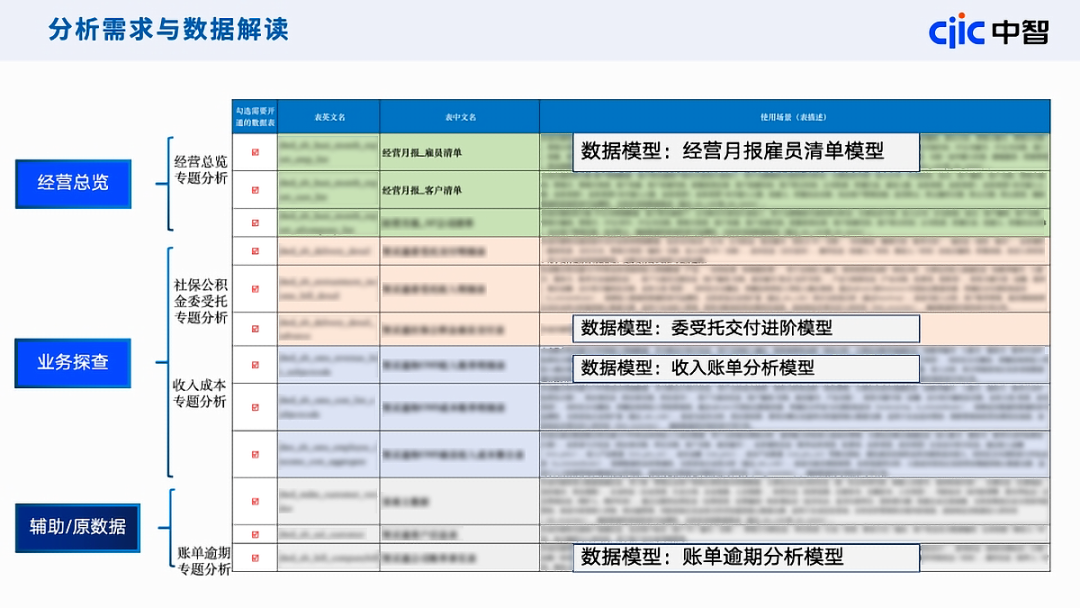Click the red check icon beside 经营月报_客户清单
1080x608 pixels.
coord(255,188)
